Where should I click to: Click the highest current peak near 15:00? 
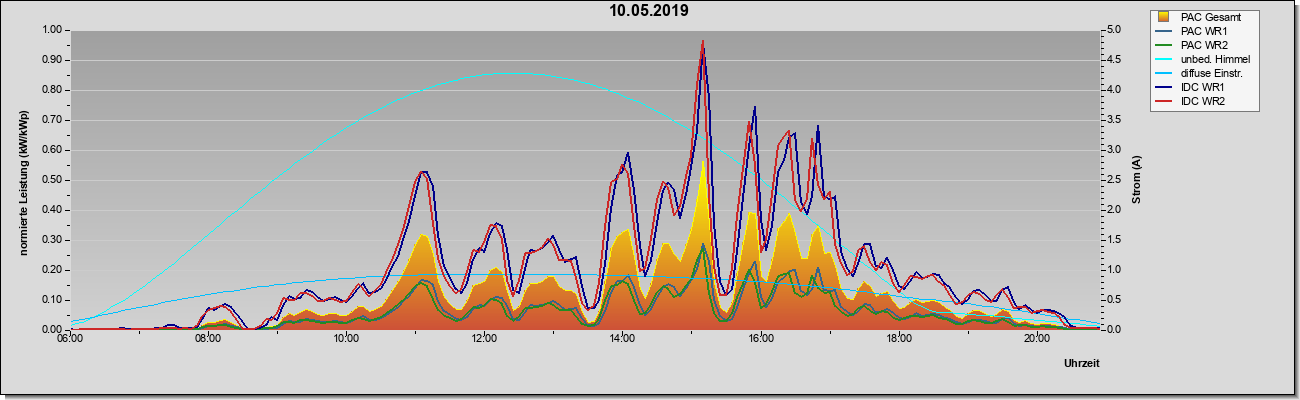point(703,42)
